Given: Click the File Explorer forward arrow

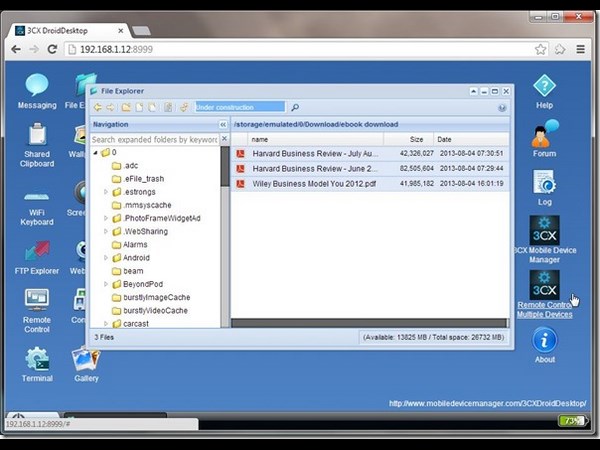Looking at the screenshot, I should click(110, 108).
